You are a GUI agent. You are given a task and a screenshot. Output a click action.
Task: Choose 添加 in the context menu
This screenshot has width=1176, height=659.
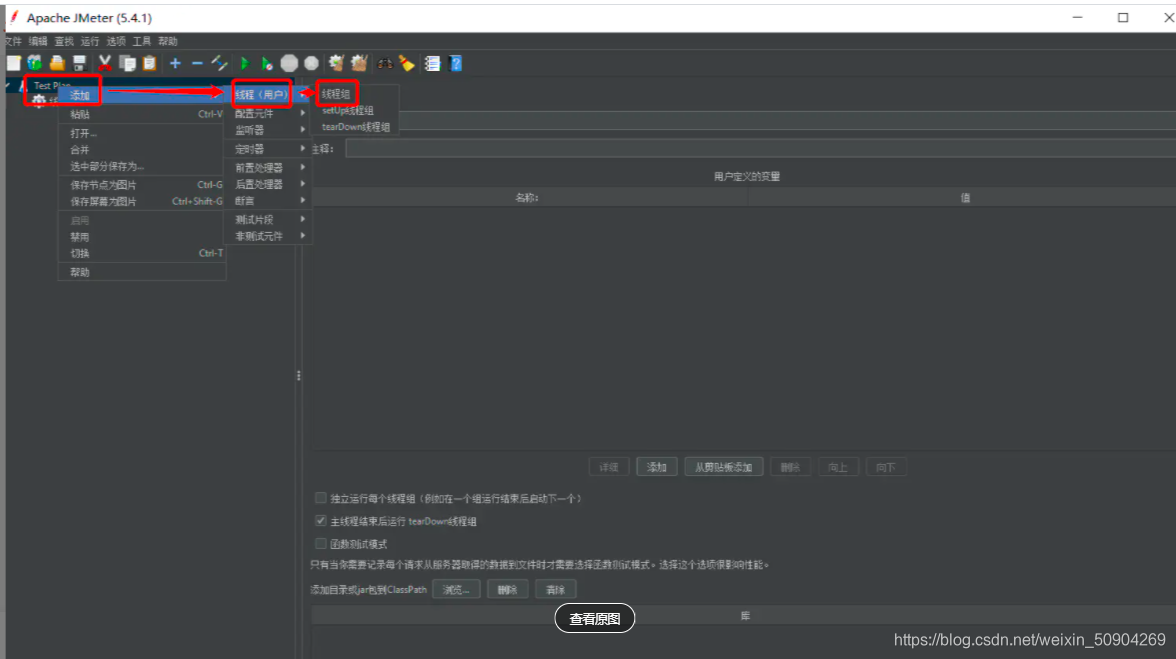tap(142, 95)
